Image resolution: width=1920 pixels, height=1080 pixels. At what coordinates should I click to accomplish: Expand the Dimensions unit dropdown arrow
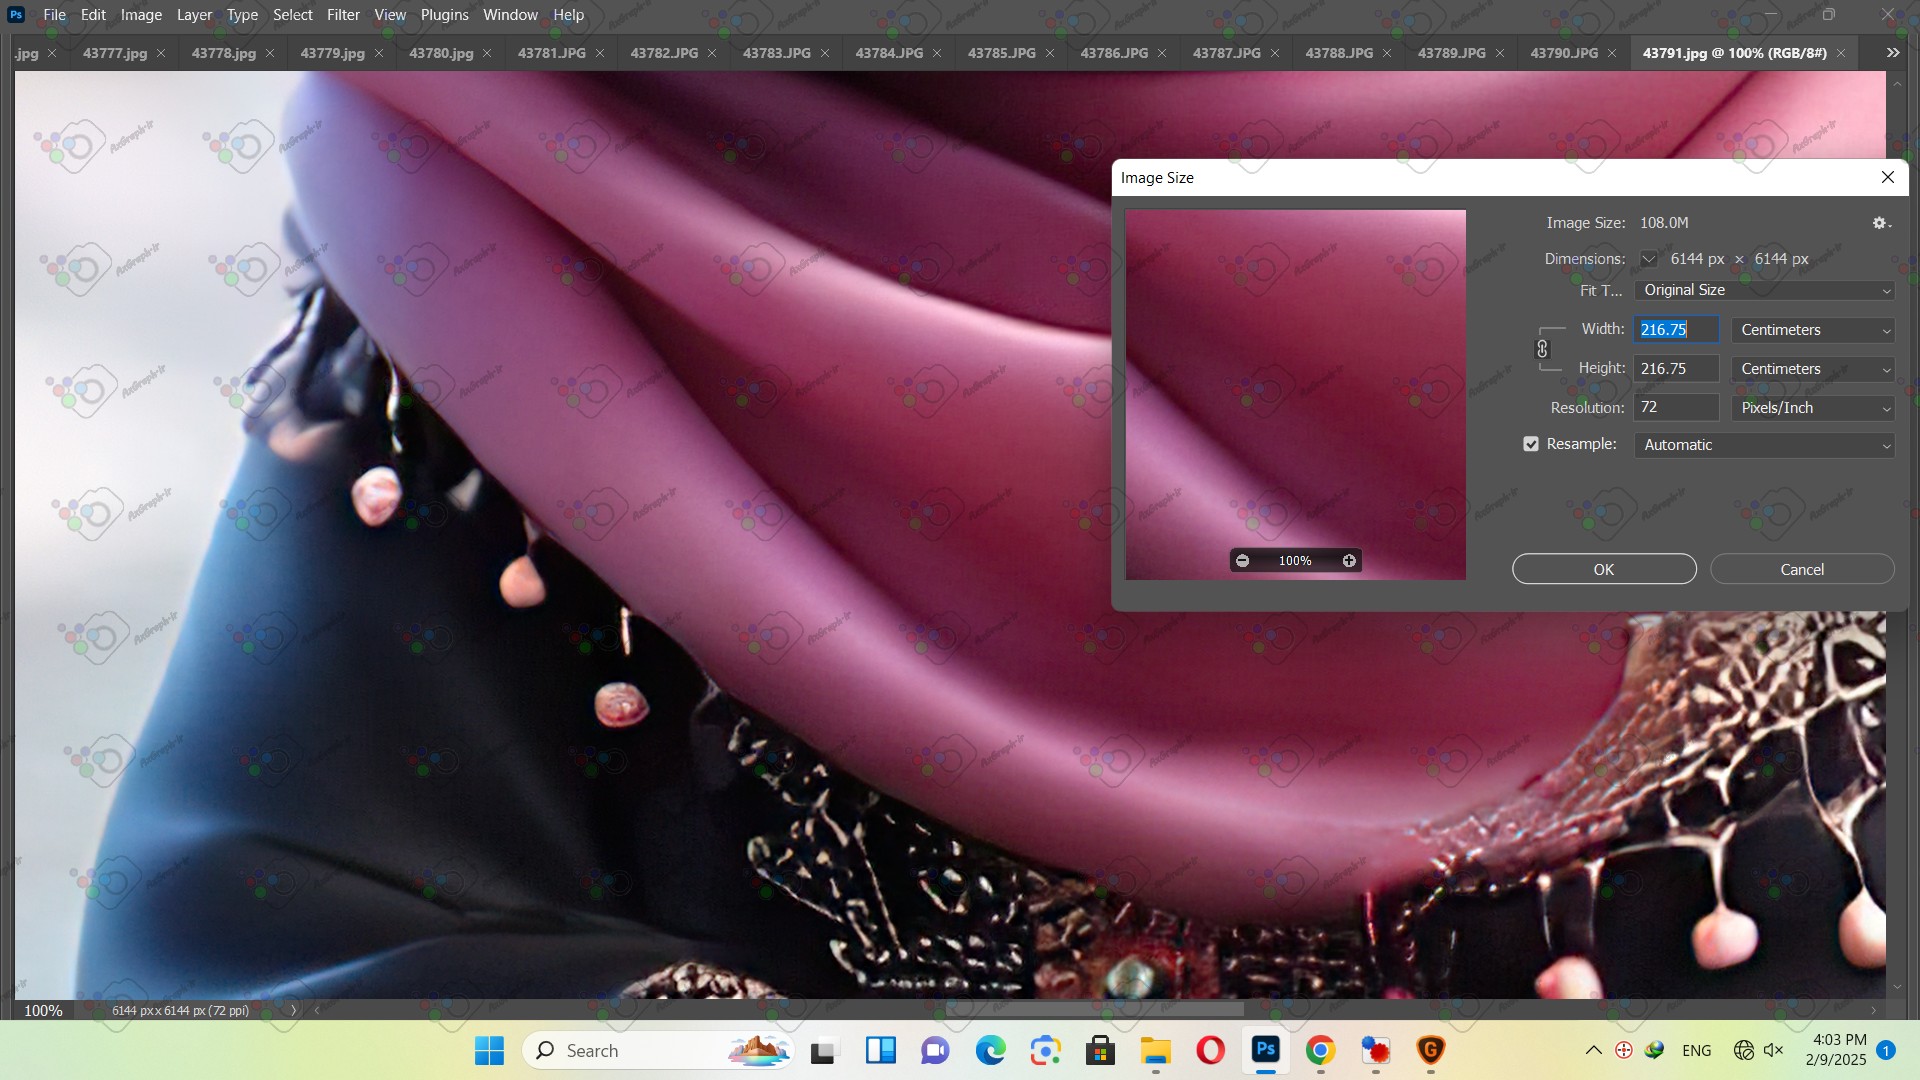click(x=1648, y=259)
